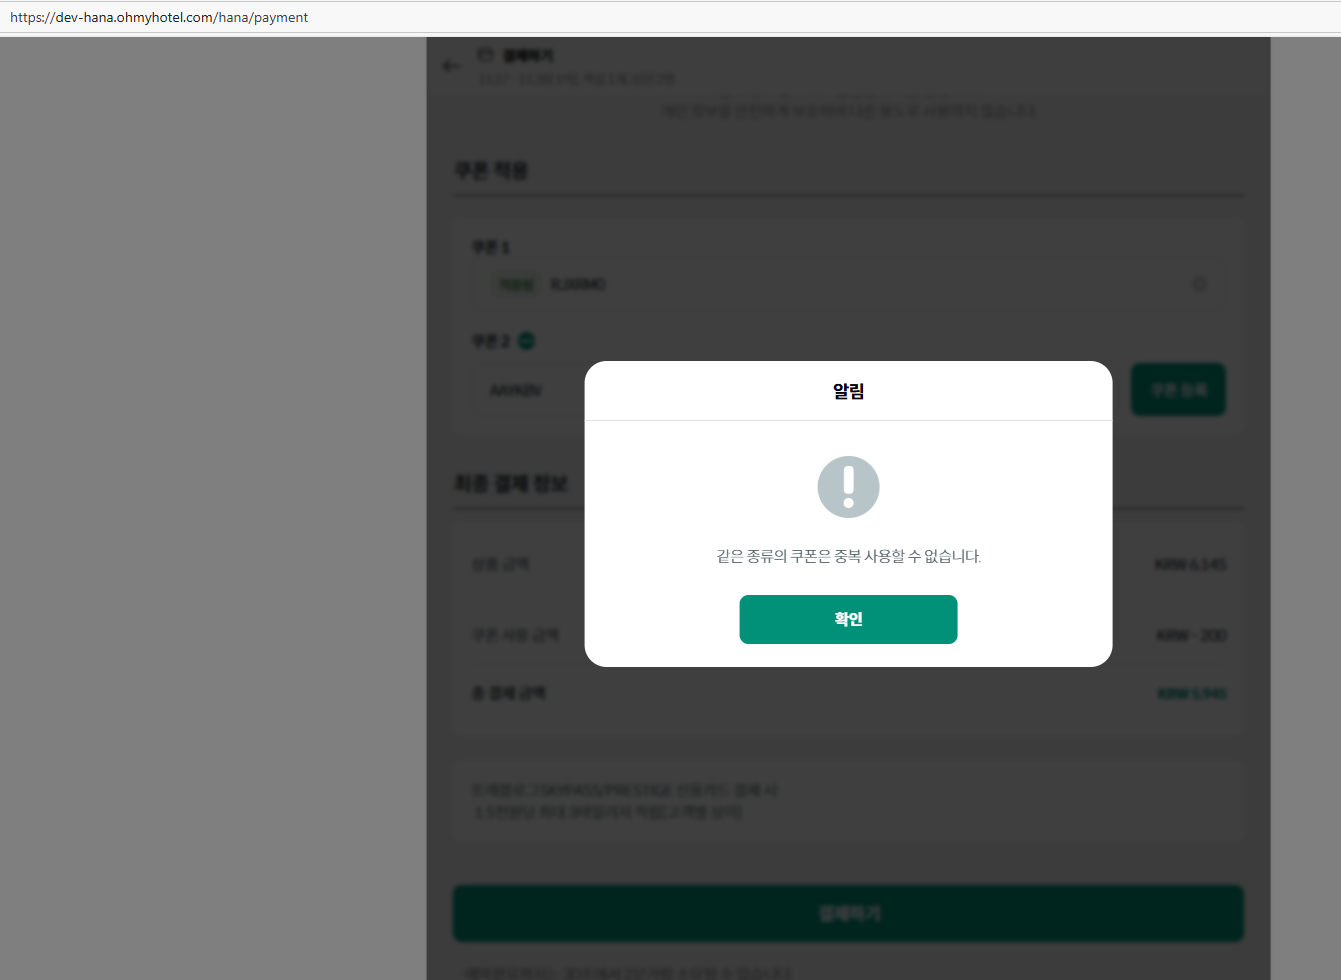Remove coupon 2 with the green minus icon
Image resolution: width=1341 pixels, height=980 pixels.
tap(526, 341)
